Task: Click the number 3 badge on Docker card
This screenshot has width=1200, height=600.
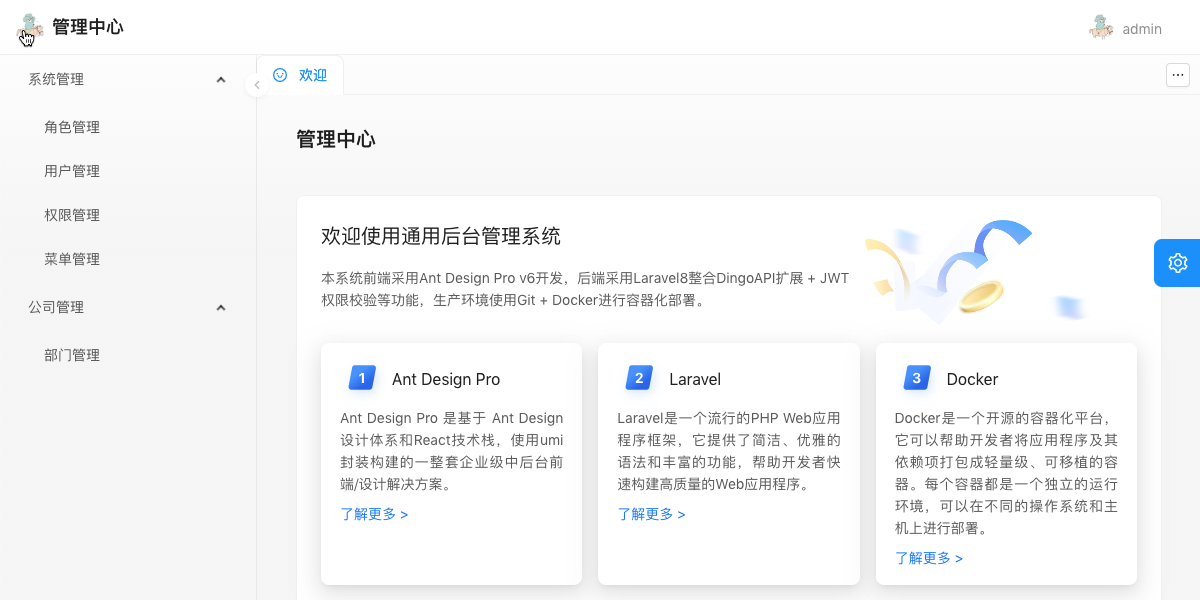Action: pyautogui.click(x=916, y=378)
